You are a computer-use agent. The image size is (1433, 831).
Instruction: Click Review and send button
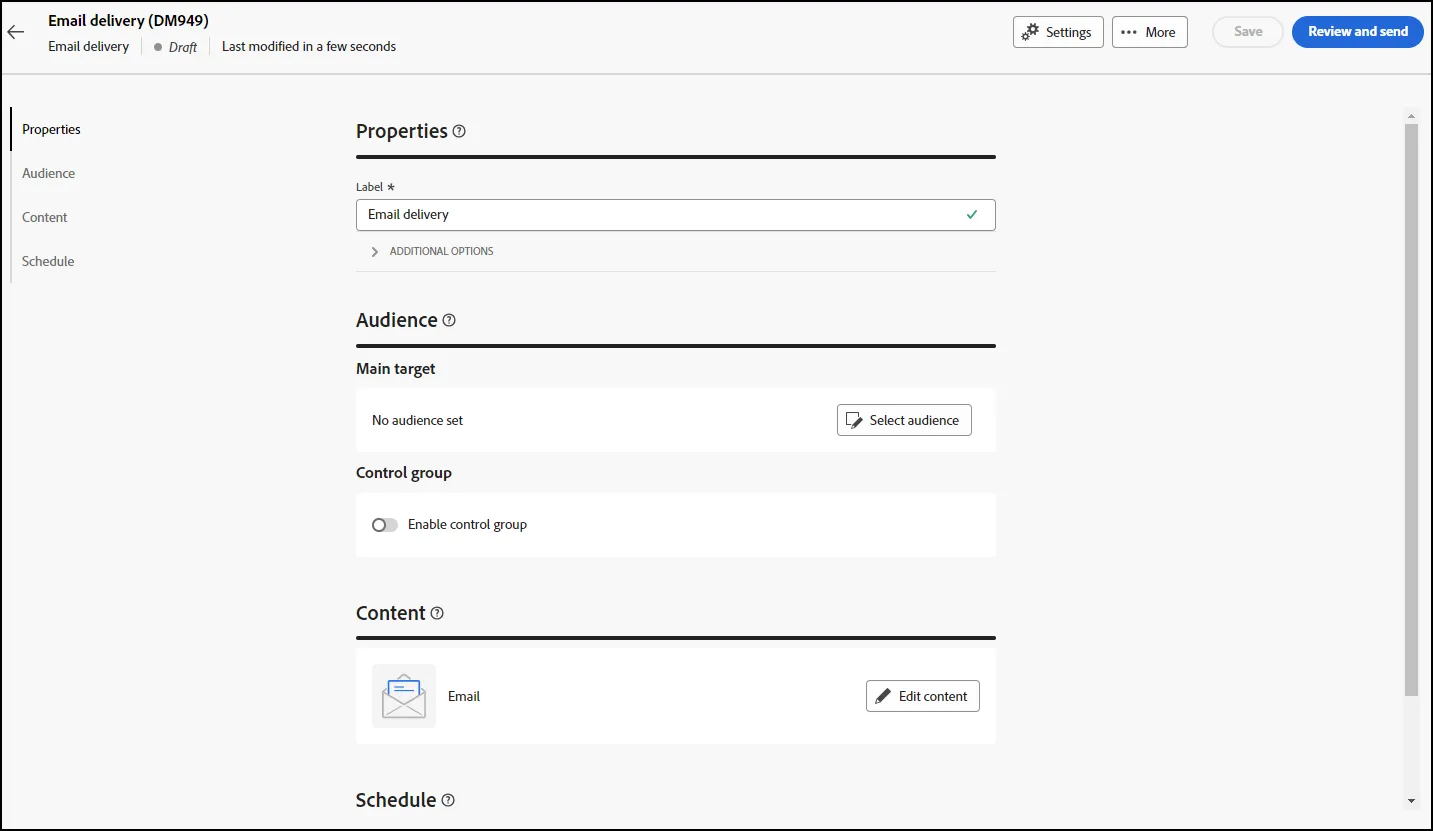pos(1358,32)
